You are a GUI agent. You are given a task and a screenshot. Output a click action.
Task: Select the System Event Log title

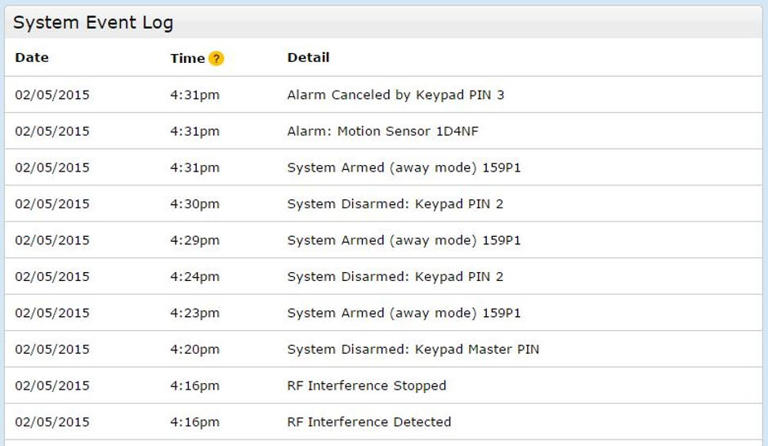(92, 22)
